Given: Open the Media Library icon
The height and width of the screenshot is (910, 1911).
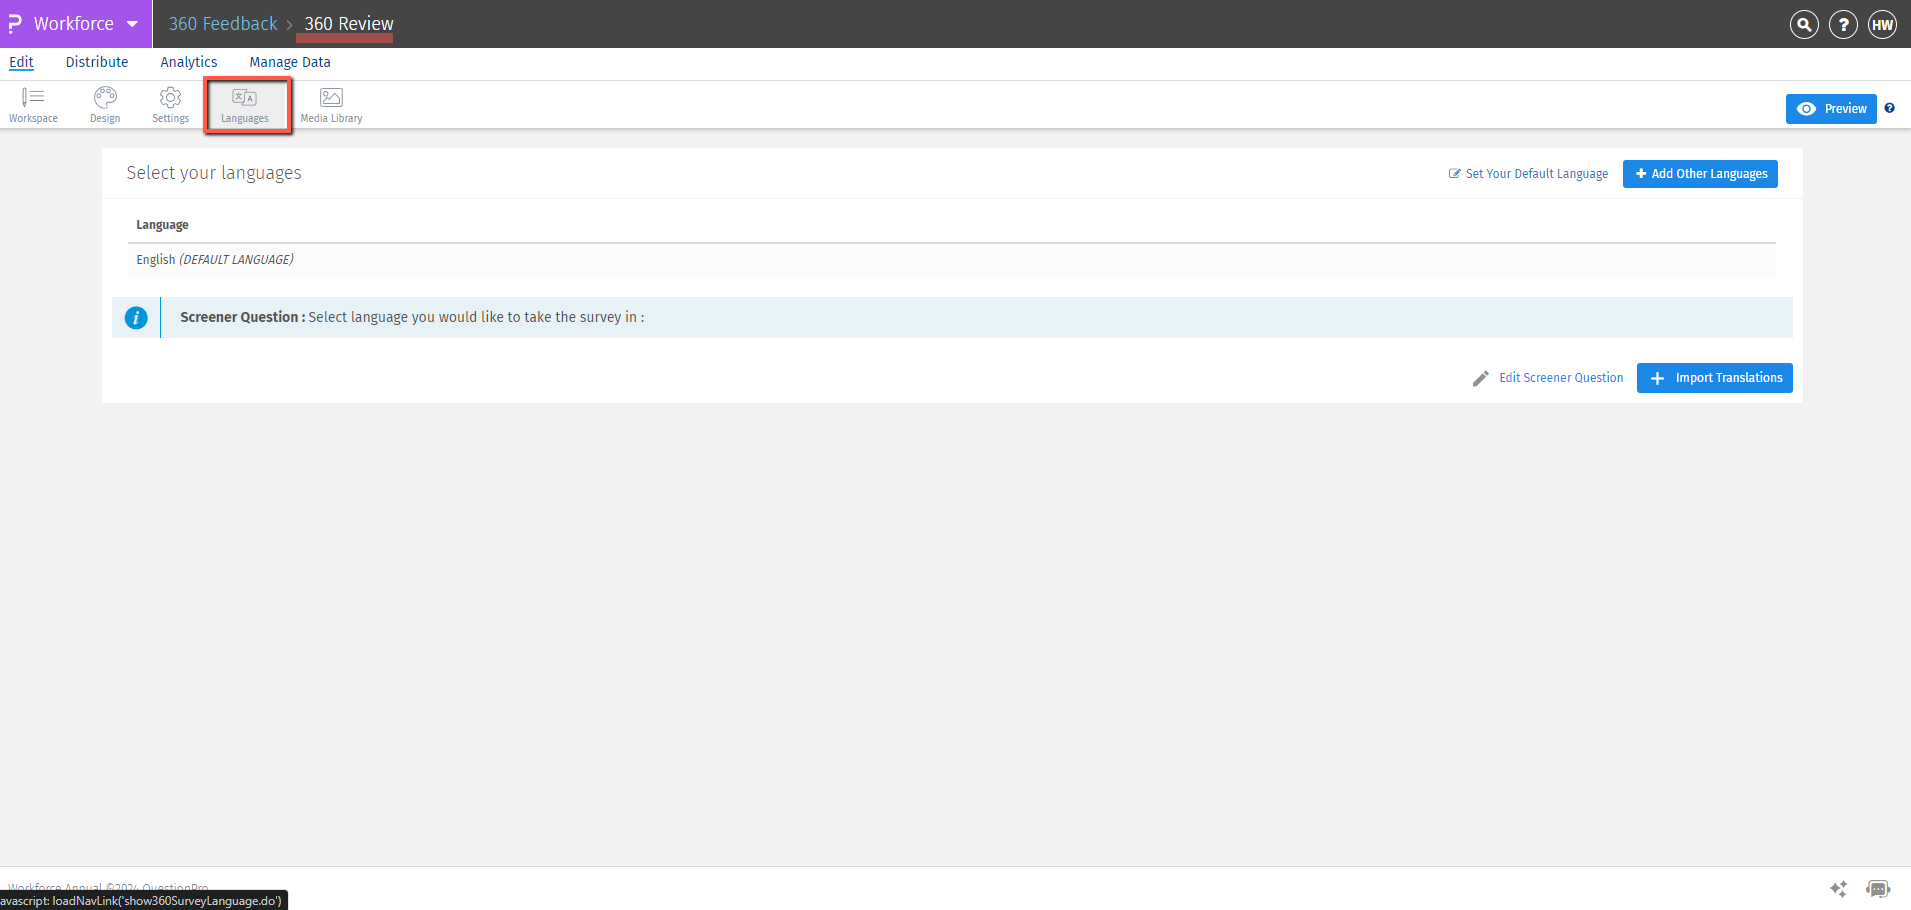Looking at the screenshot, I should [331, 97].
